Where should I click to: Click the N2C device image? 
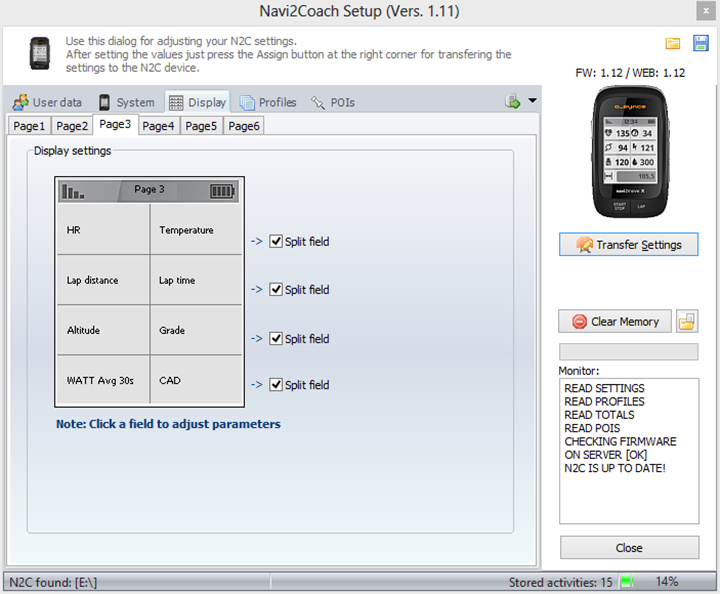630,152
